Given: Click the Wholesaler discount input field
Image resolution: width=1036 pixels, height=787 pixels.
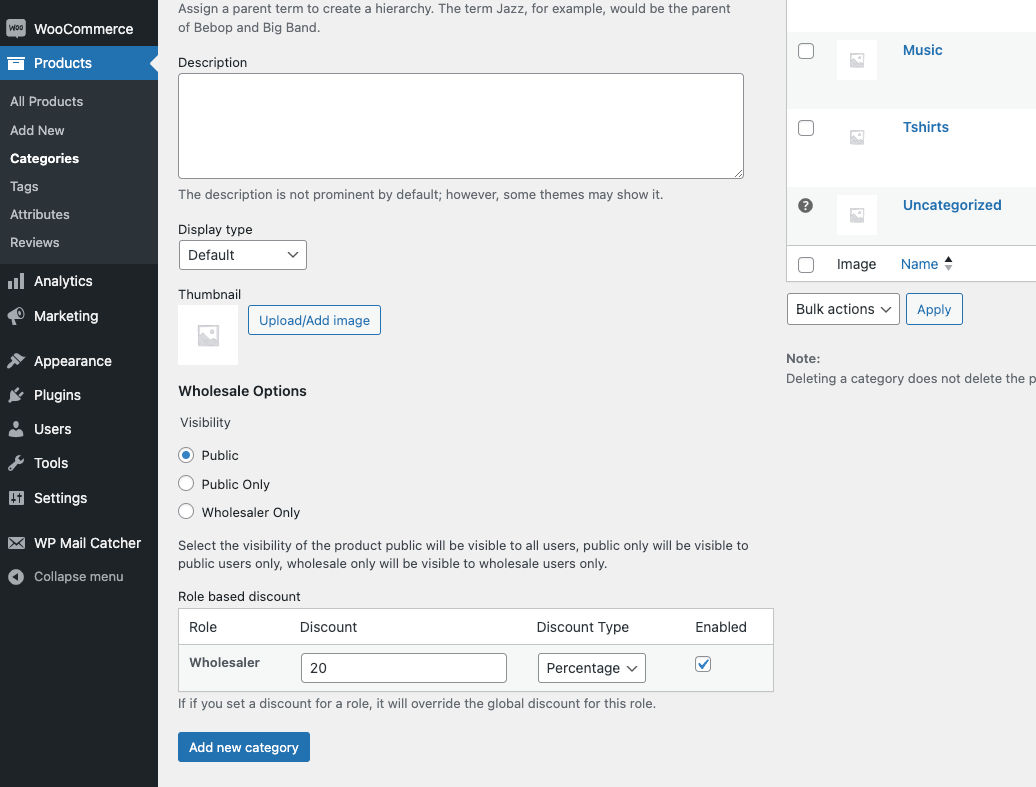Looking at the screenshot, I should point(404,668).
